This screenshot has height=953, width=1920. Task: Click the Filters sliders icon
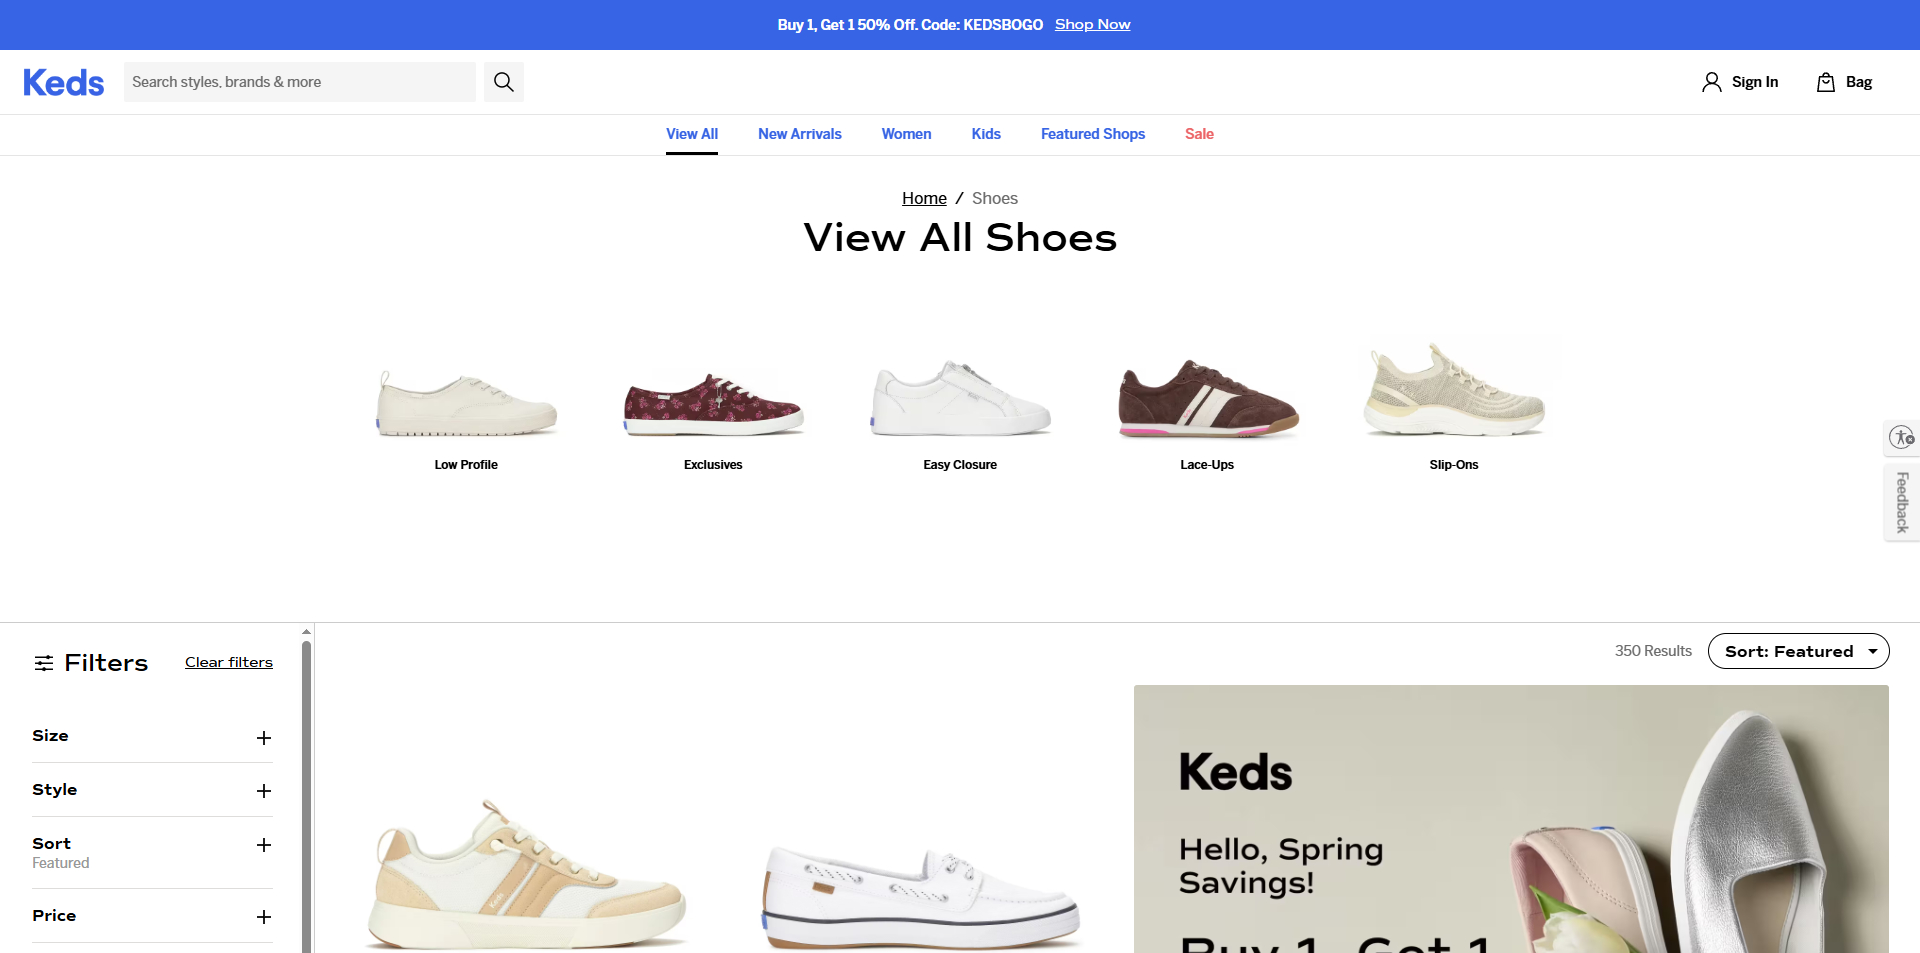click(44, 662)
